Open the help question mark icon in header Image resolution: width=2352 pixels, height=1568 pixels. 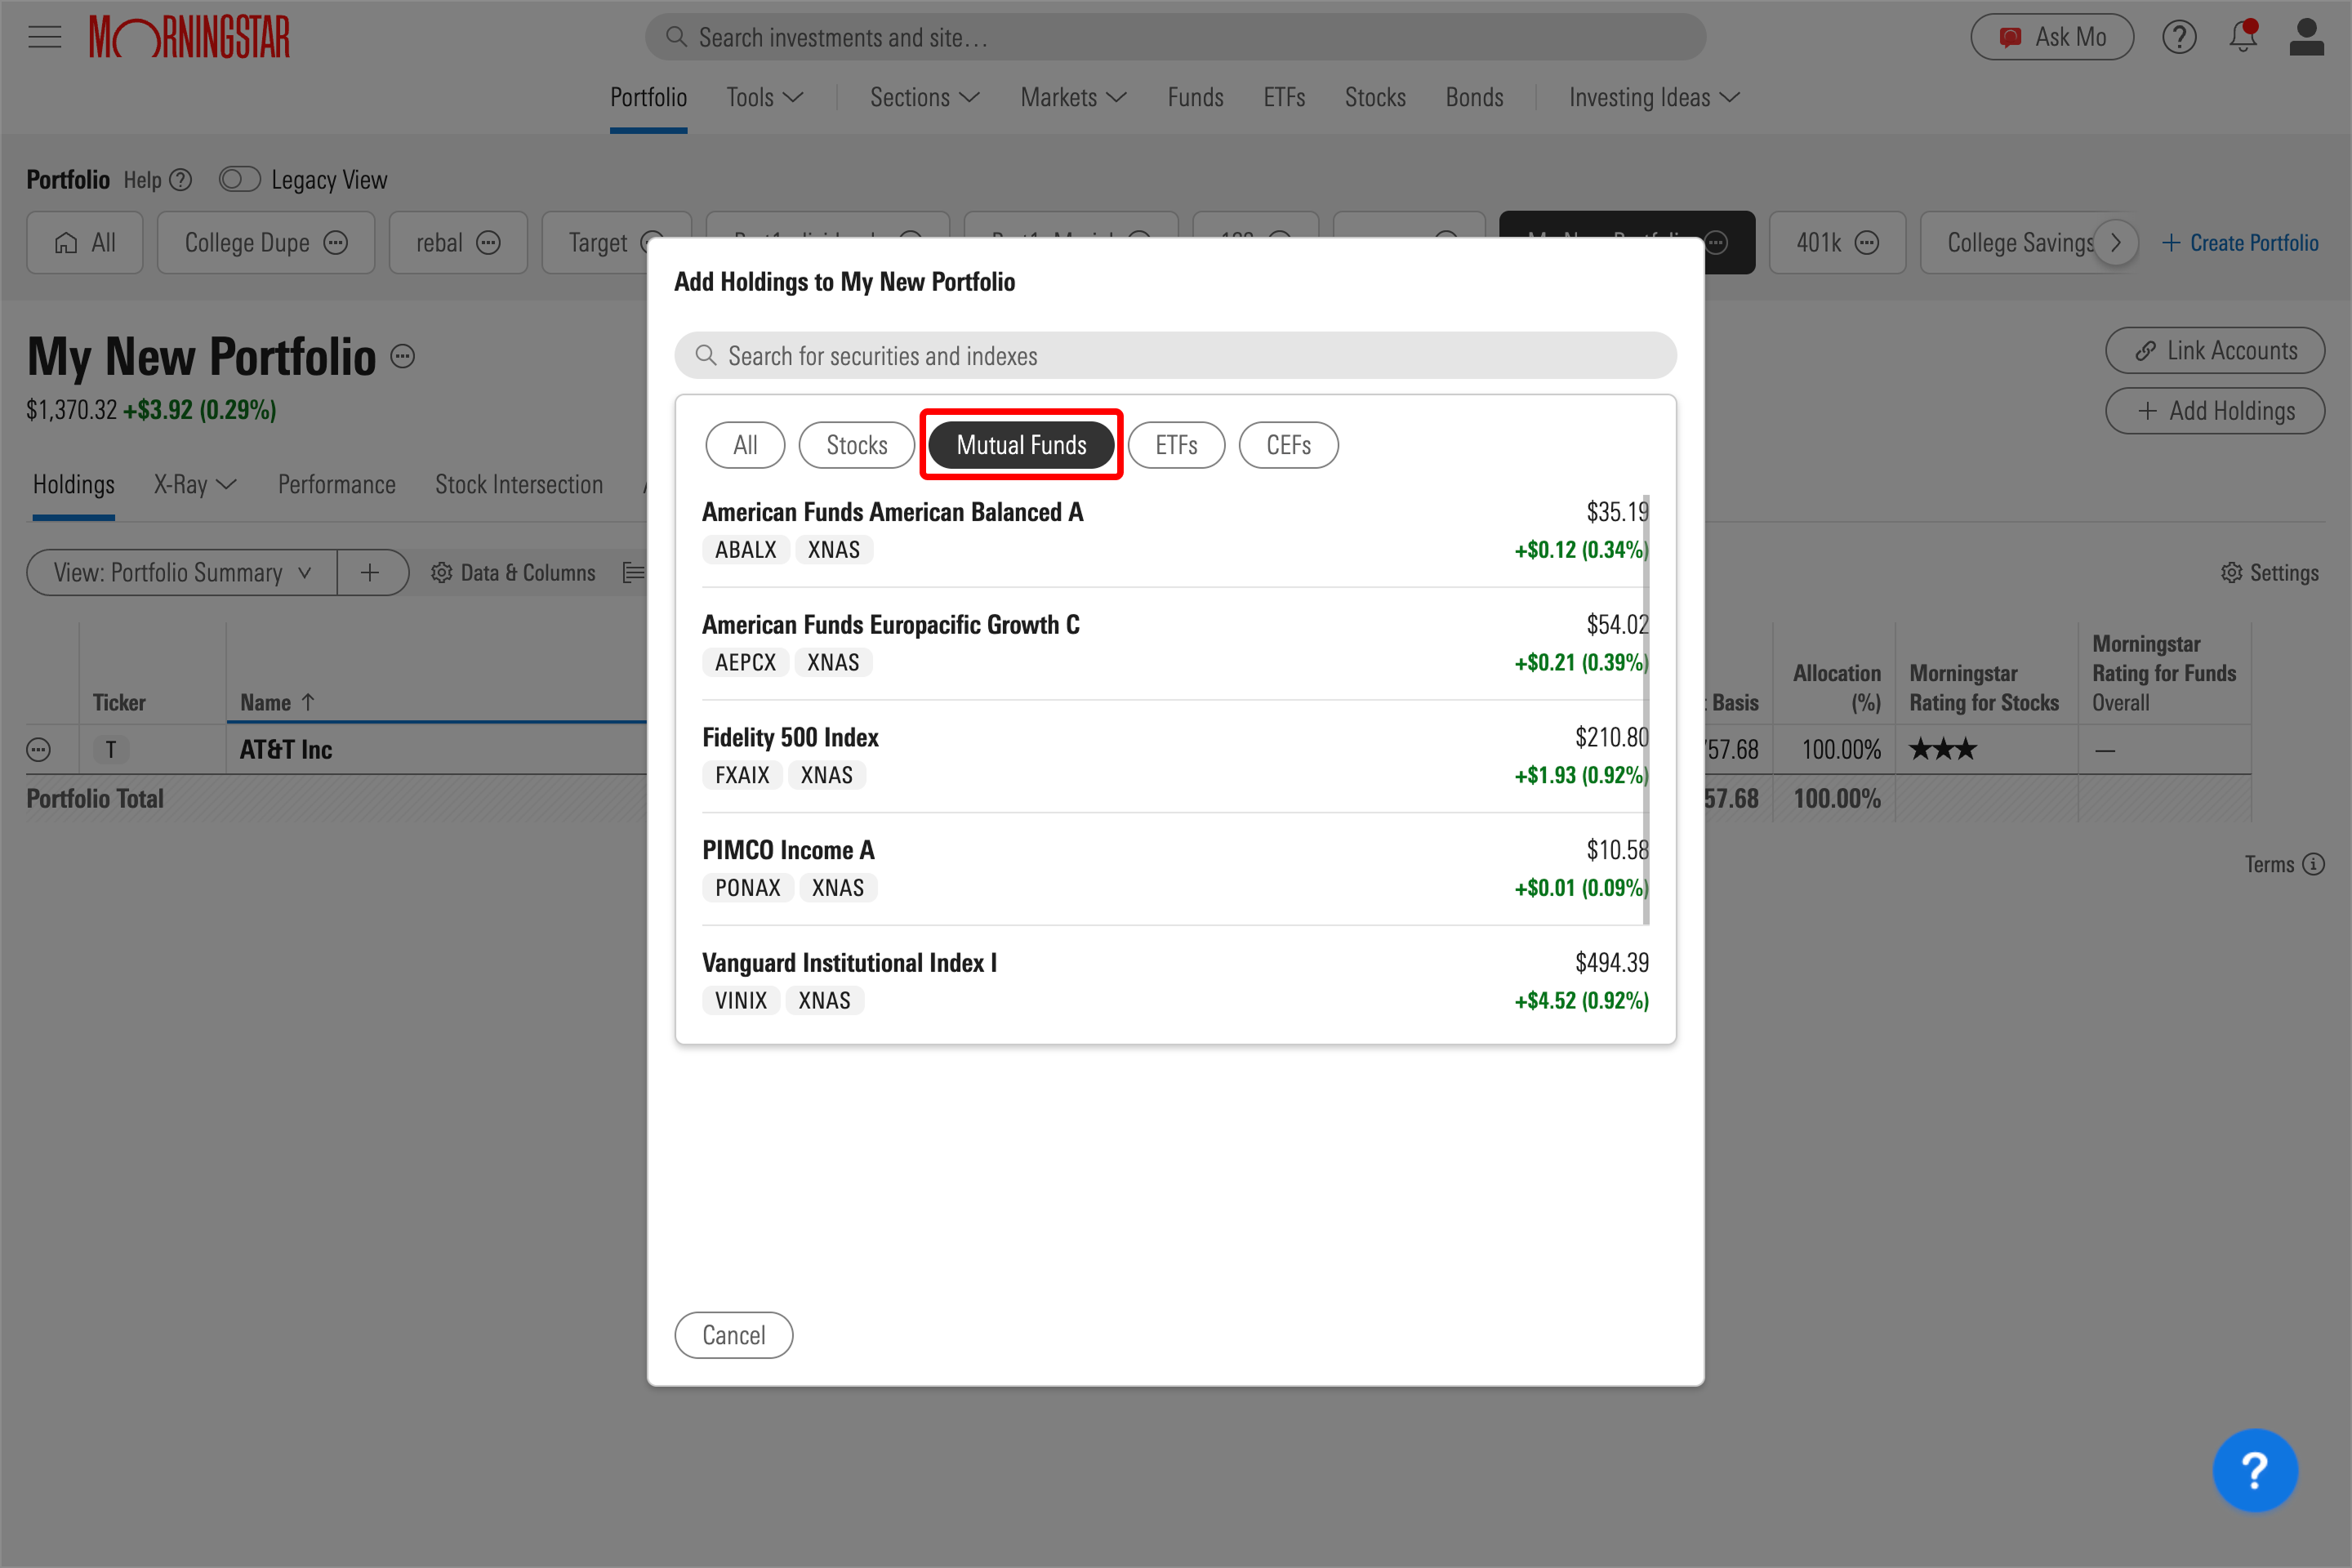[x=2179, y=37]
